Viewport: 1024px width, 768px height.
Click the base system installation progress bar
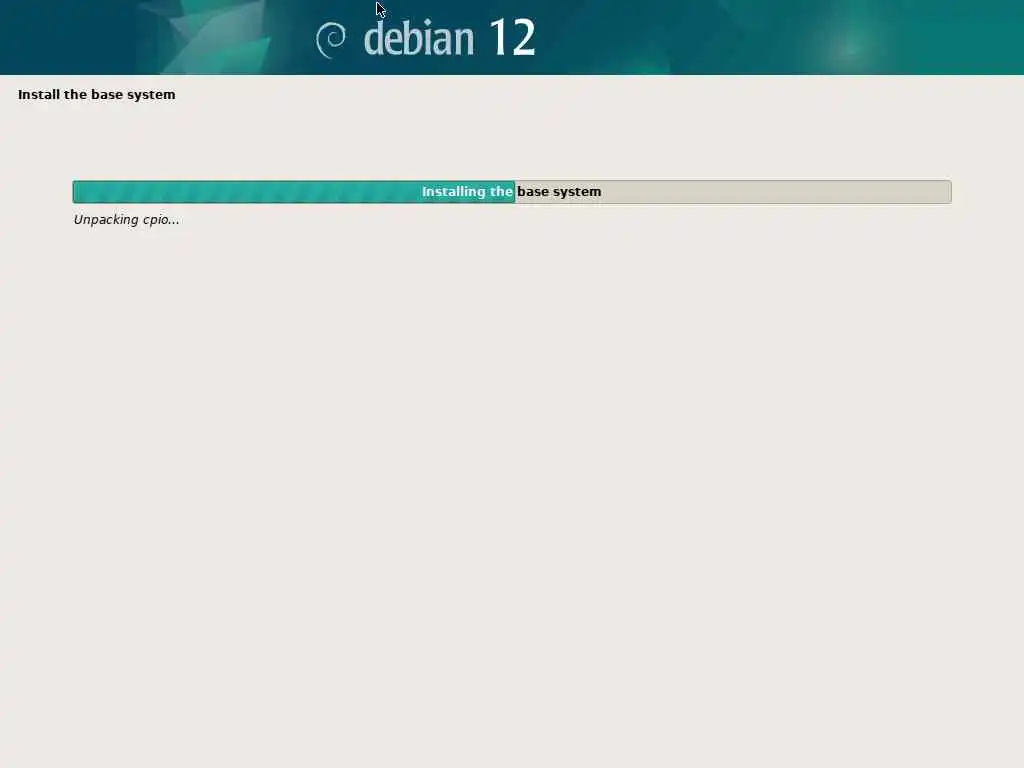[511, 192]
